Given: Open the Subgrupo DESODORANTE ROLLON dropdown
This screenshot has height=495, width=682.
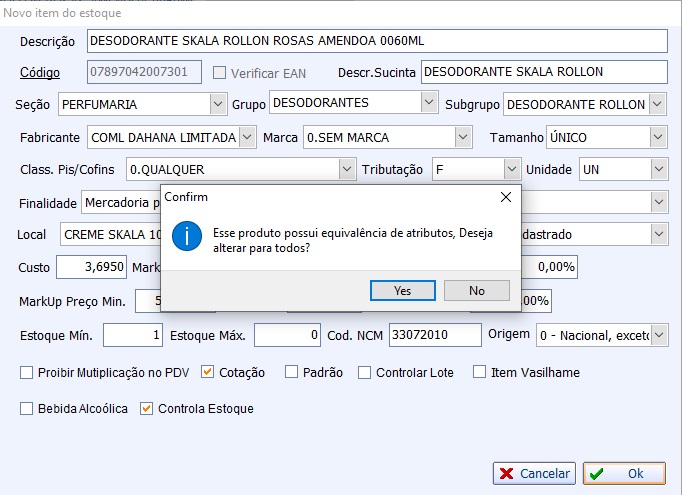Looking at the screenshot, I should coord(657,104).
